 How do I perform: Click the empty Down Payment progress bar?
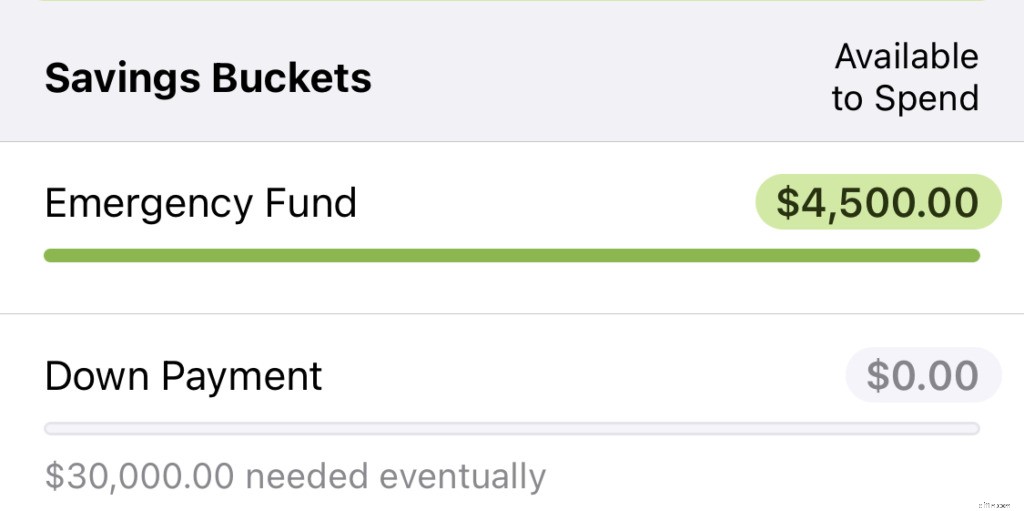pos(511,429)
